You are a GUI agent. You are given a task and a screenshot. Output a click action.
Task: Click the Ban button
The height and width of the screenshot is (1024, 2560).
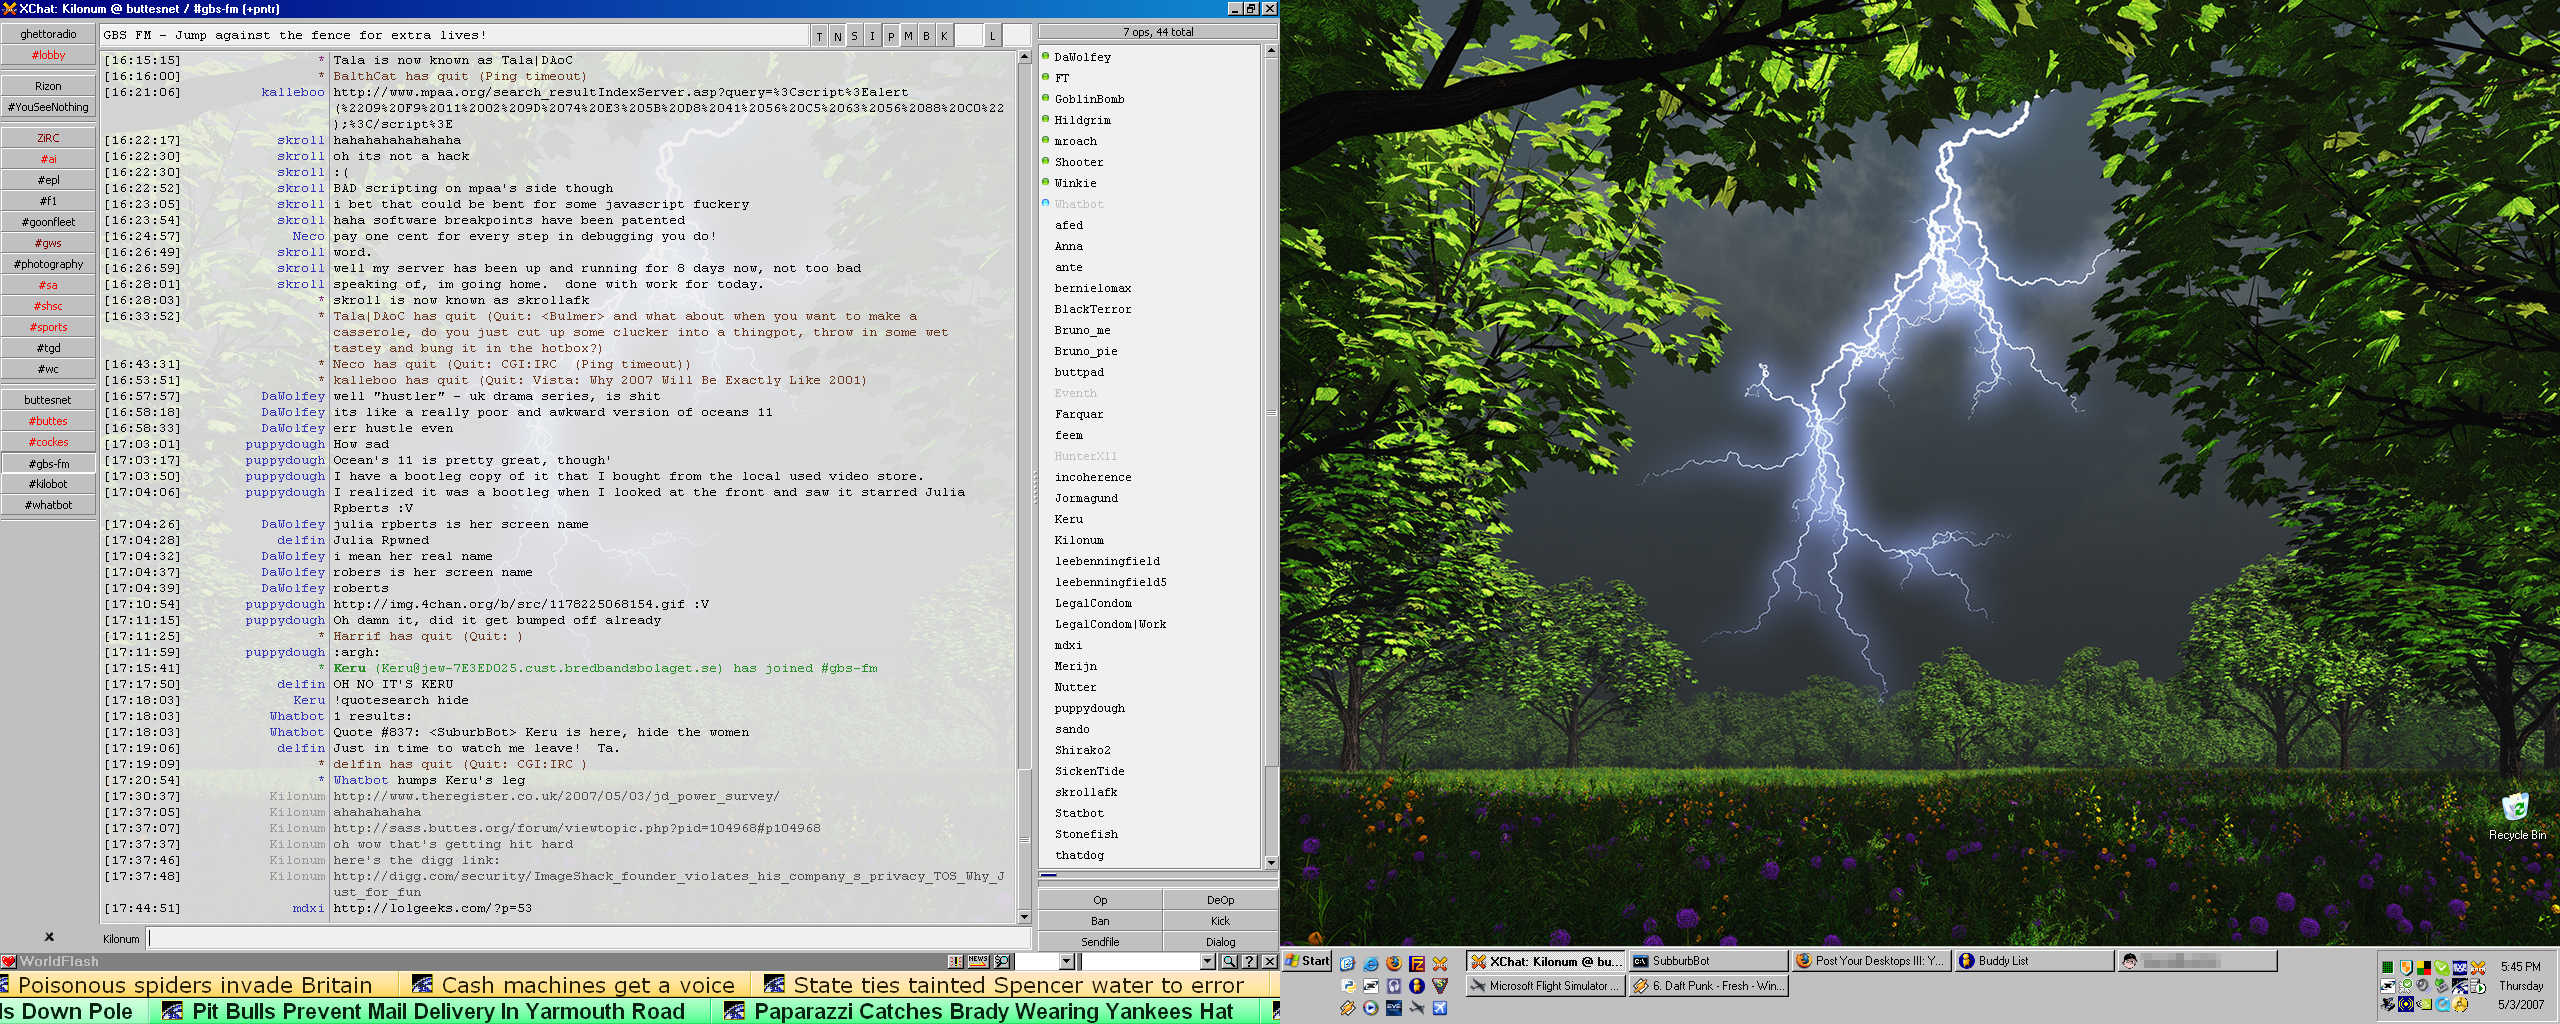[x=1100, y=921]
